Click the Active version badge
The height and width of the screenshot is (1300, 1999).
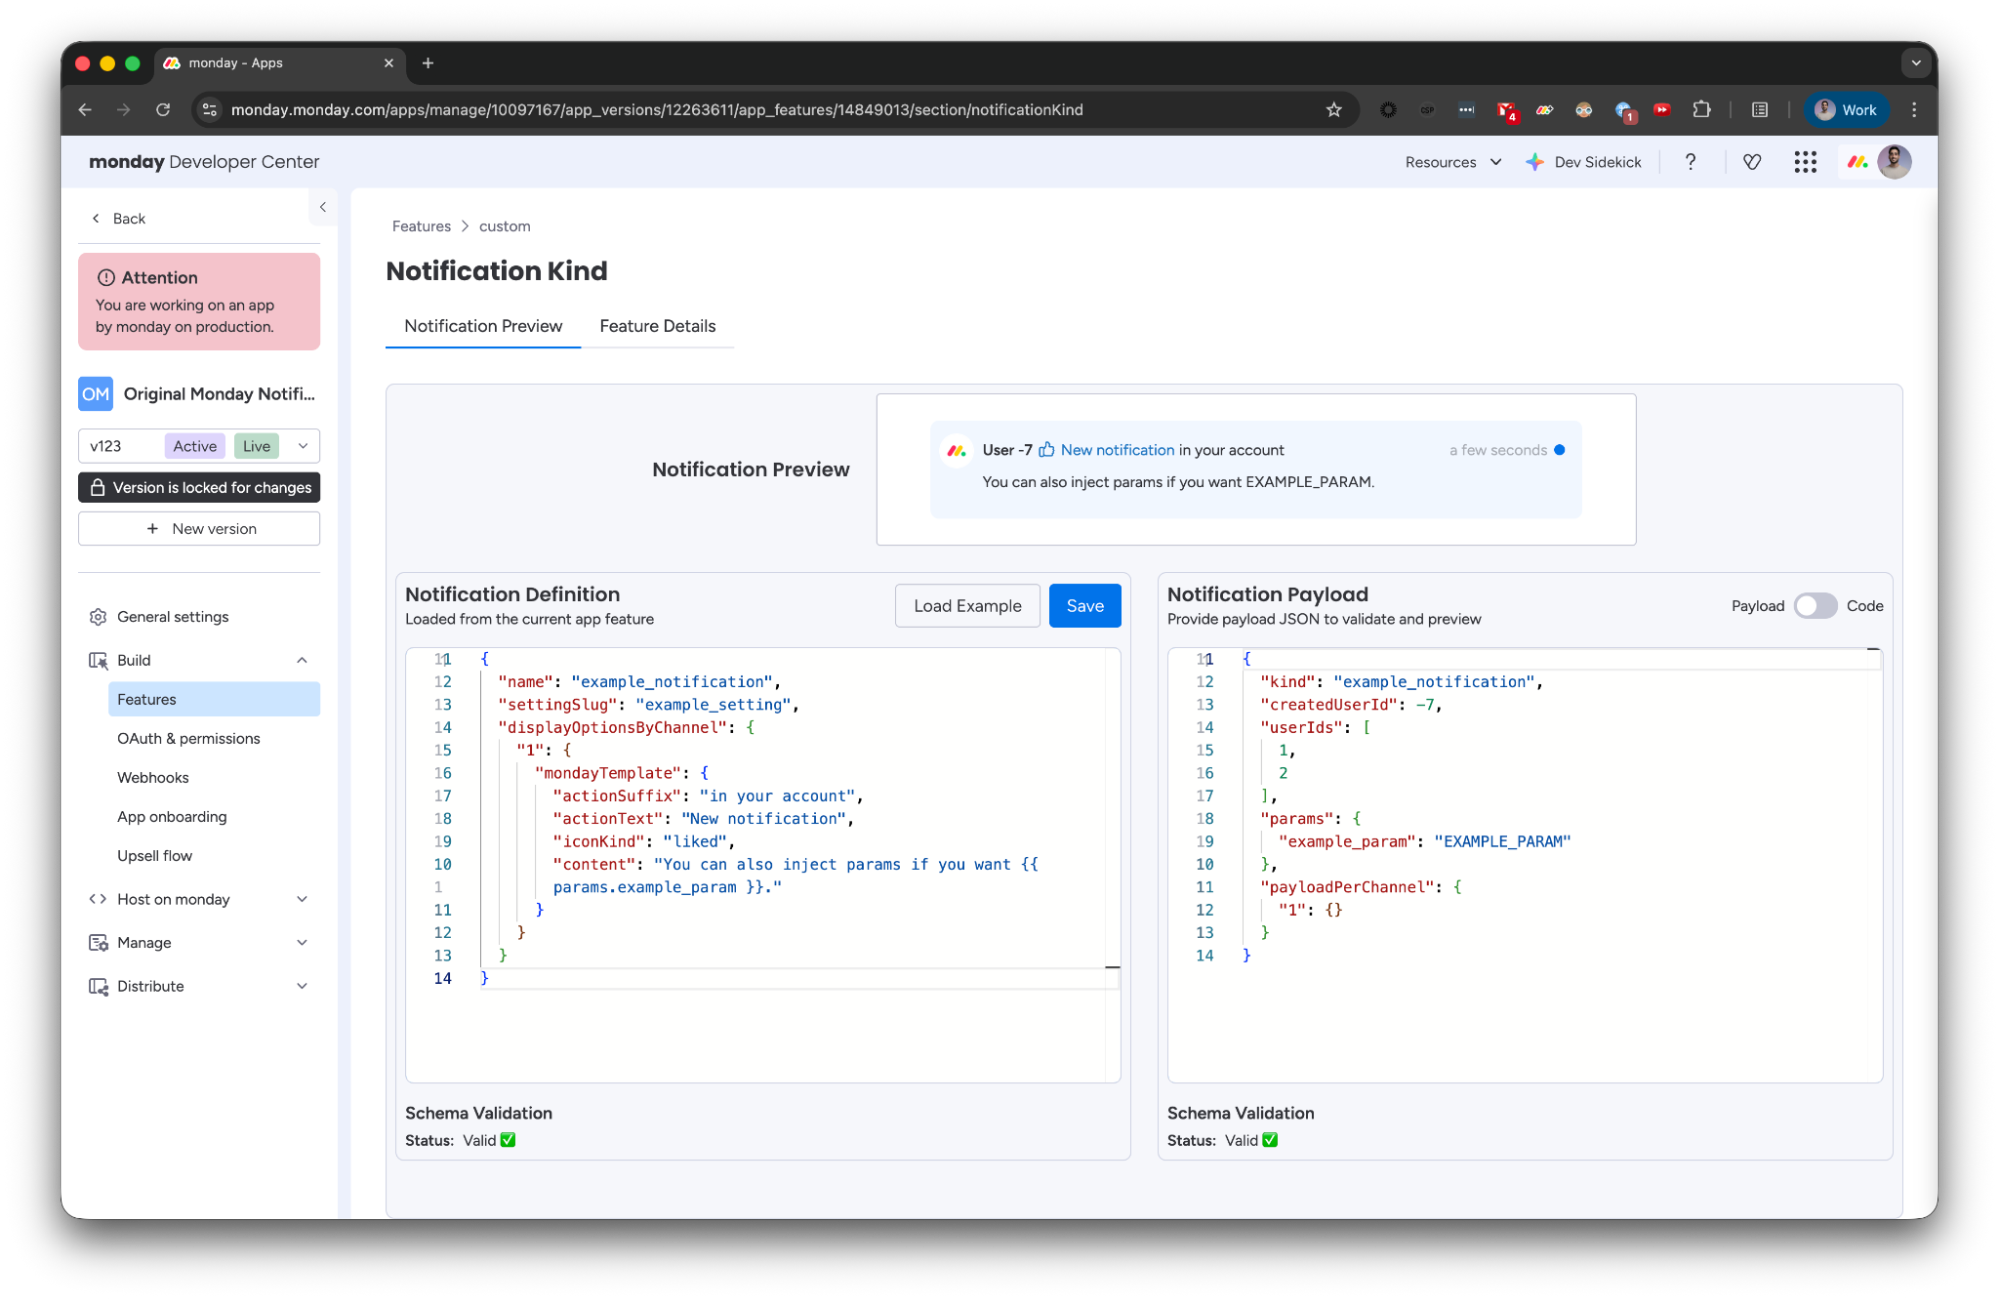[x=195, y=446]
